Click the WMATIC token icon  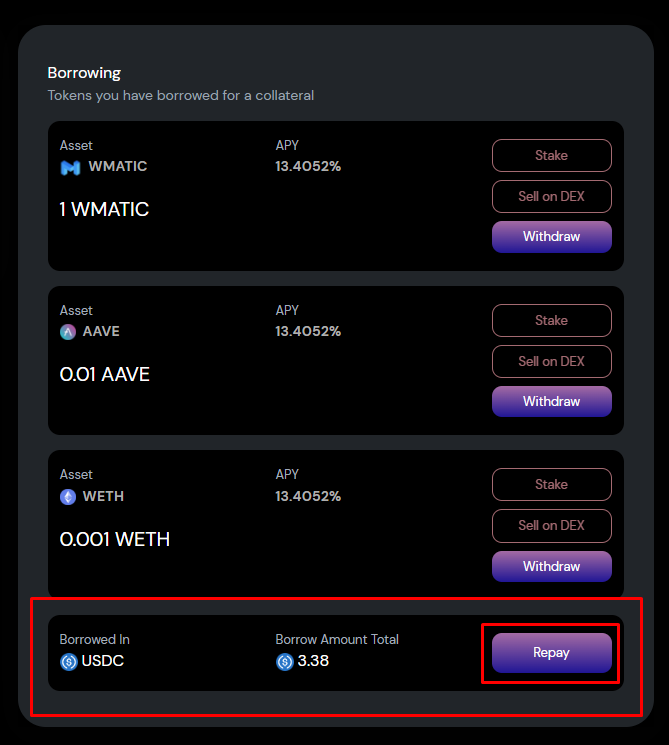pyautogui.click(x=70, y=167)
